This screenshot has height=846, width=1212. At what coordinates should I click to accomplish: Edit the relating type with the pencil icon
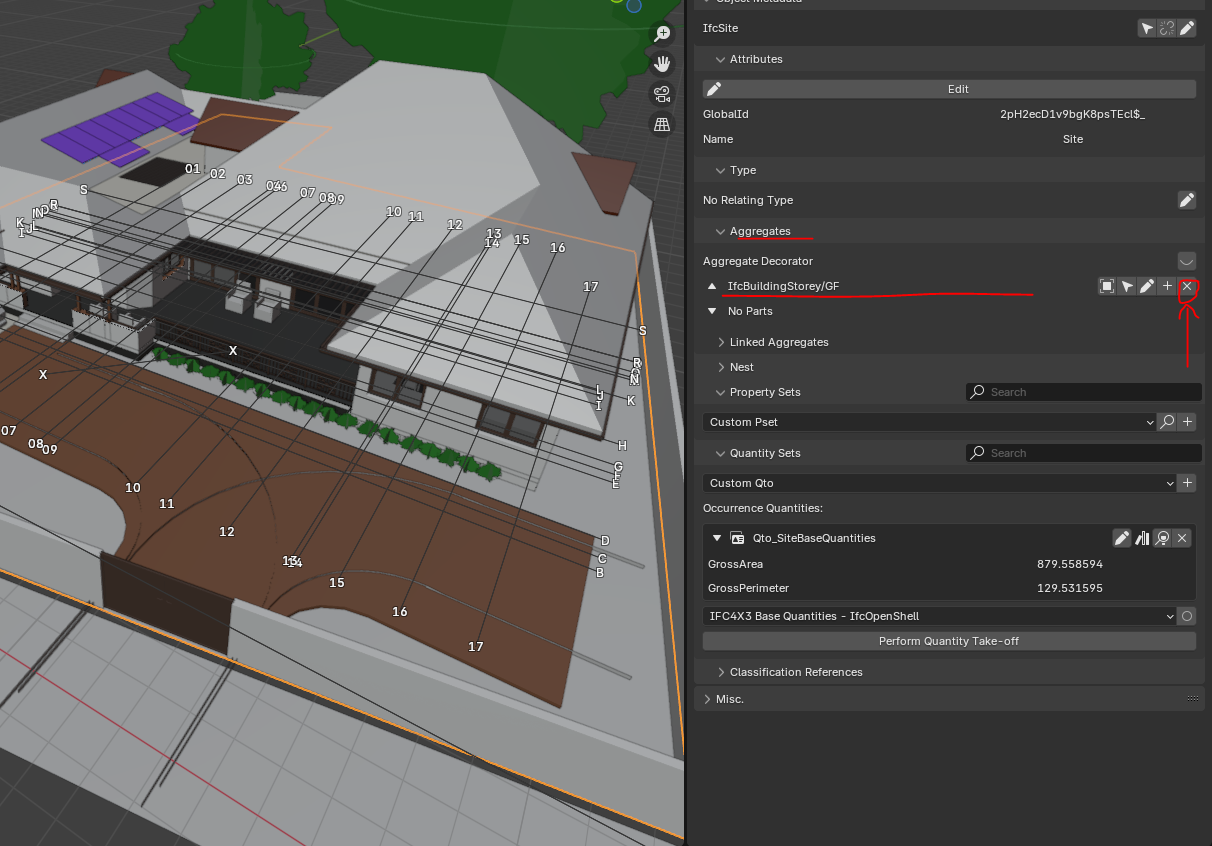1187,200
